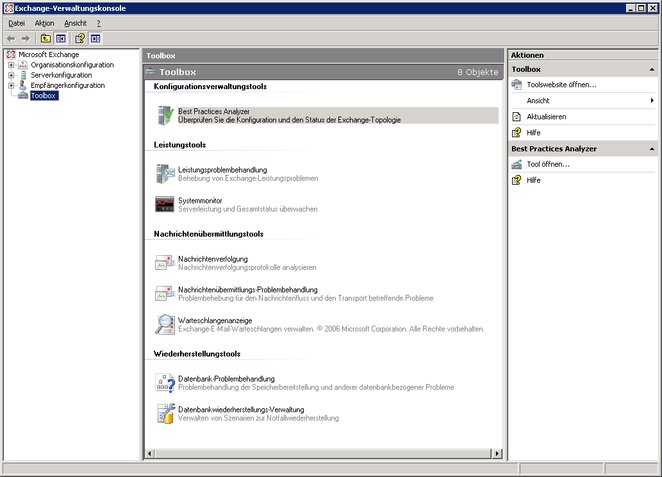Viewport: 662px width, 477px height.
Task: Click Hilfe under Best Practices Analyzer actions
Action: (x=533, y=181)
